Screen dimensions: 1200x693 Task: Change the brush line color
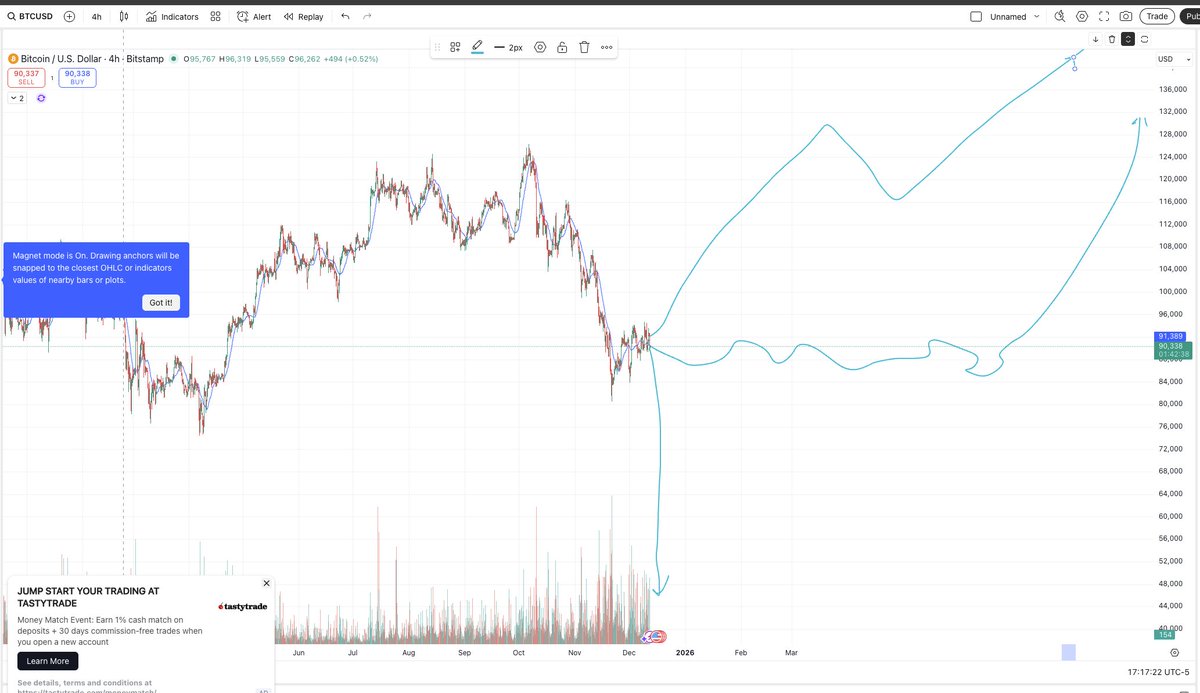coord(477,47)
